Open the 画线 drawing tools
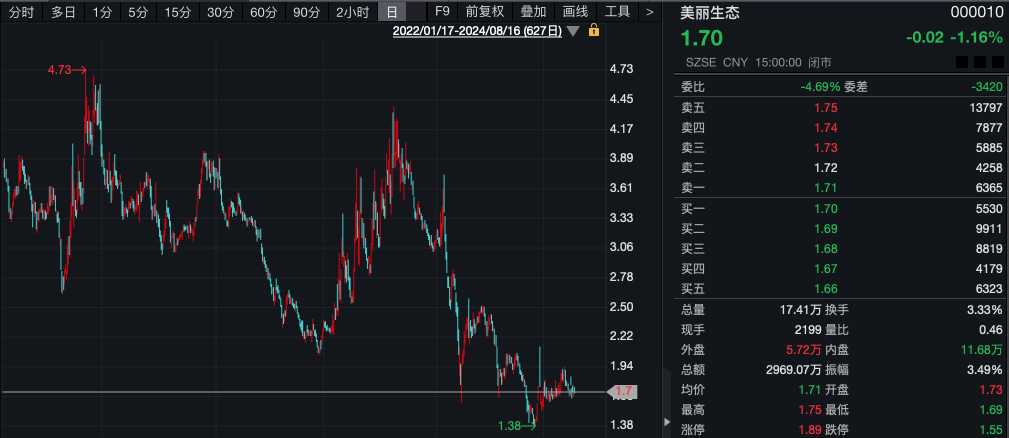1009x438 pixels. [x=576, y=12]
